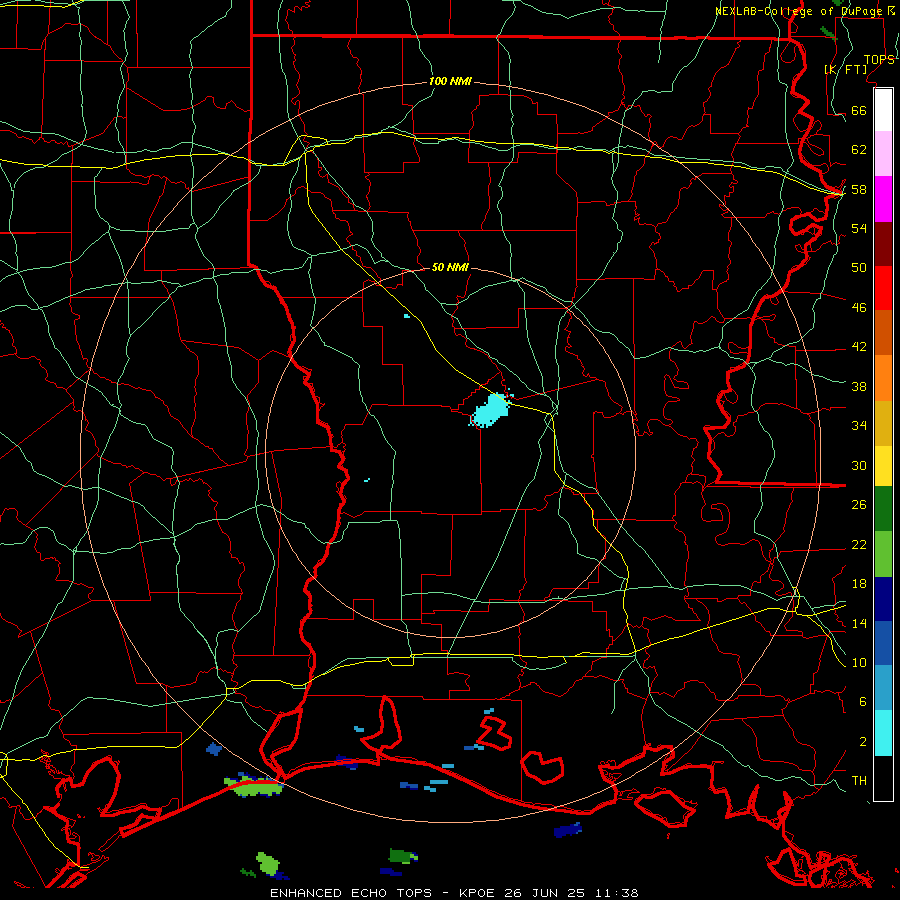This screenshot has width=900, height=900.
Task: Pick the dark orange 46 kft swatch
Action: tap(883, 333)
